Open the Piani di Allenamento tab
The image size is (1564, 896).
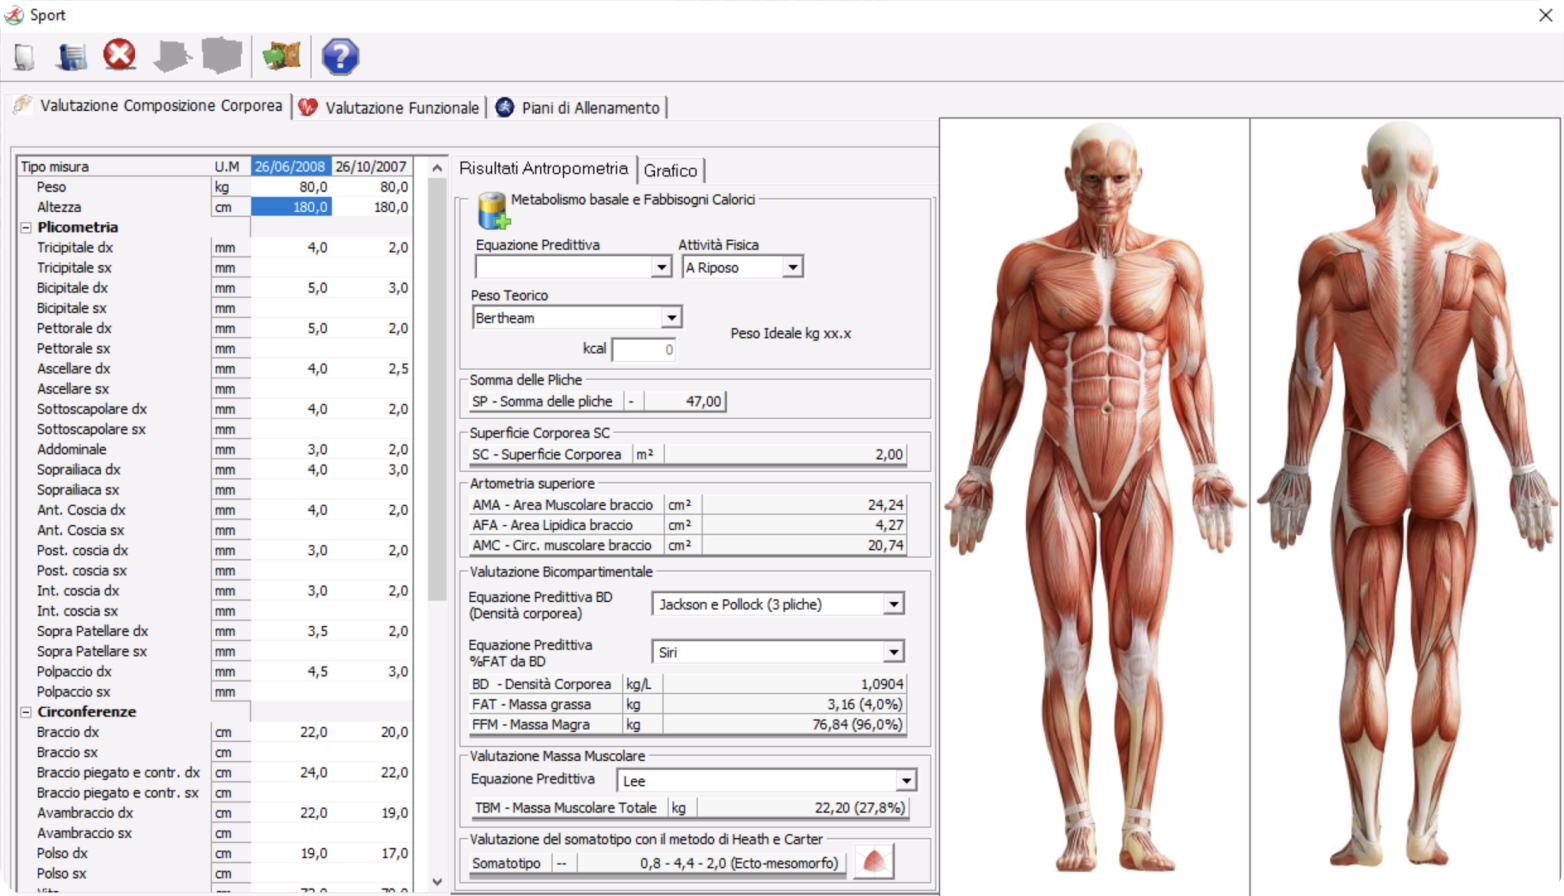coord(578,107)
